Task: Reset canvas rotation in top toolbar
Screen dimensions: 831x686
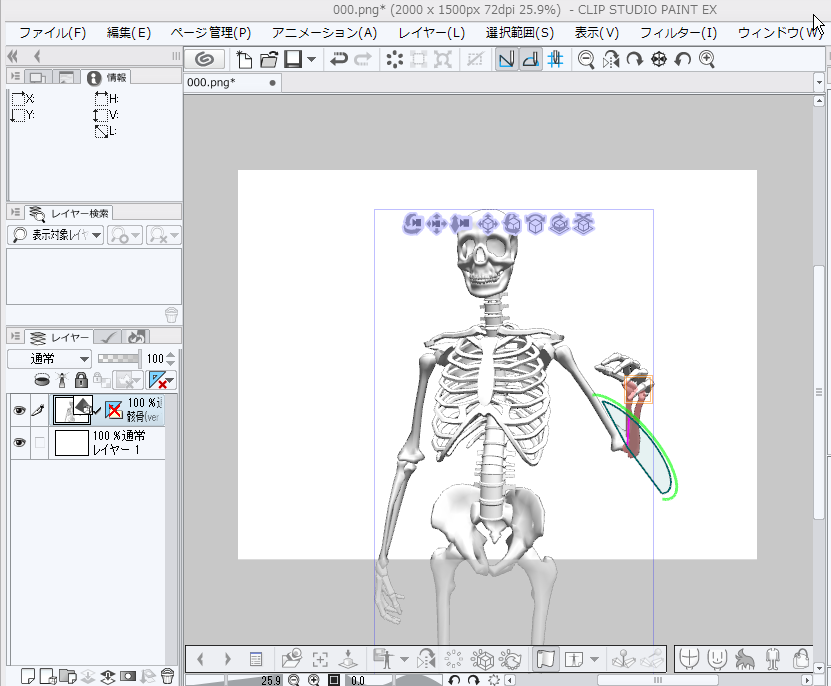Action: click(x=659, y=59)
